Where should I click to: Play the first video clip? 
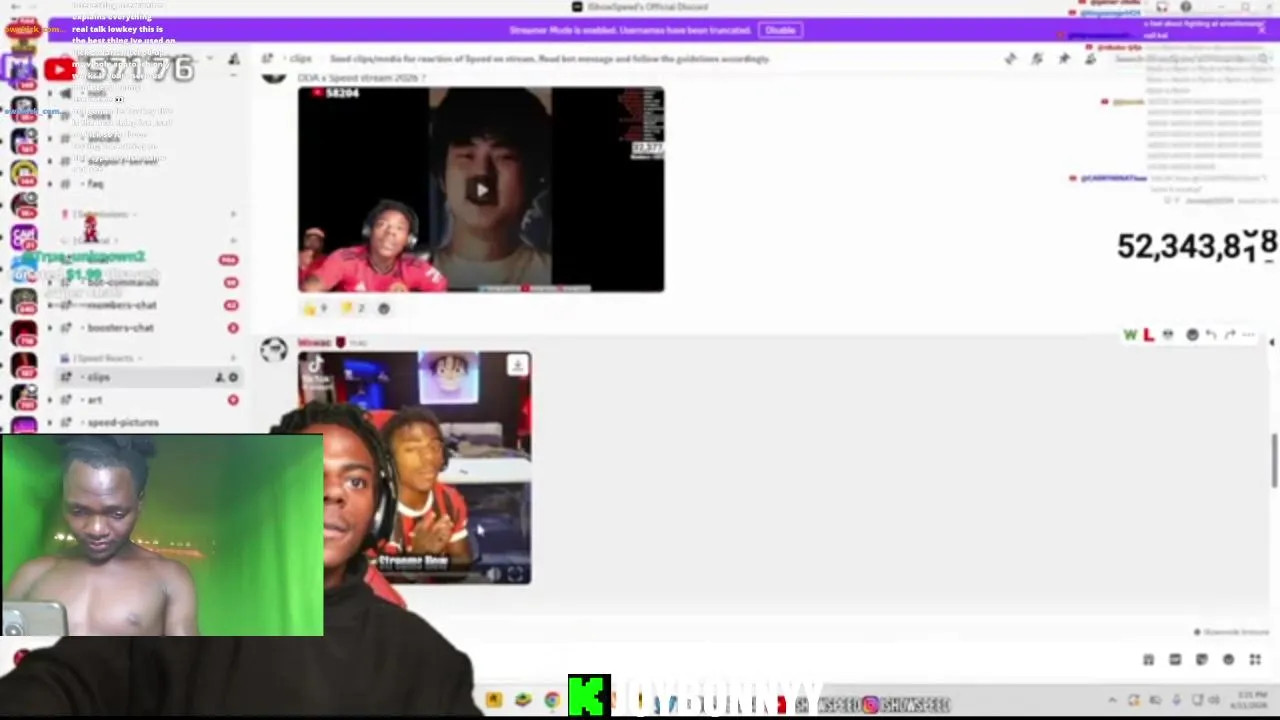pyautogui.click(x=481, y=190)
